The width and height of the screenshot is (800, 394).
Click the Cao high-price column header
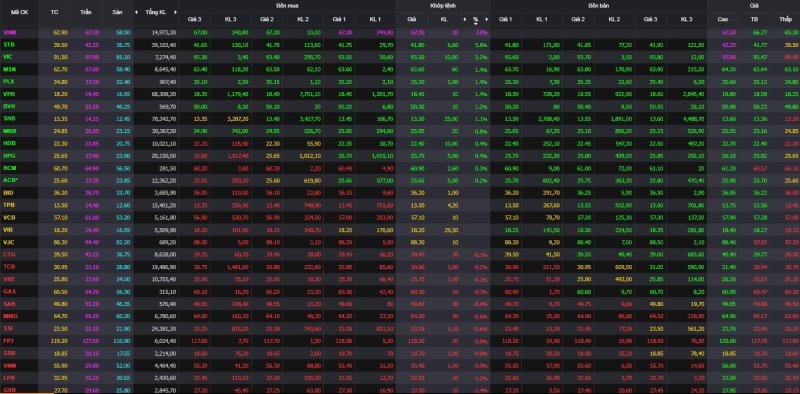722,19
